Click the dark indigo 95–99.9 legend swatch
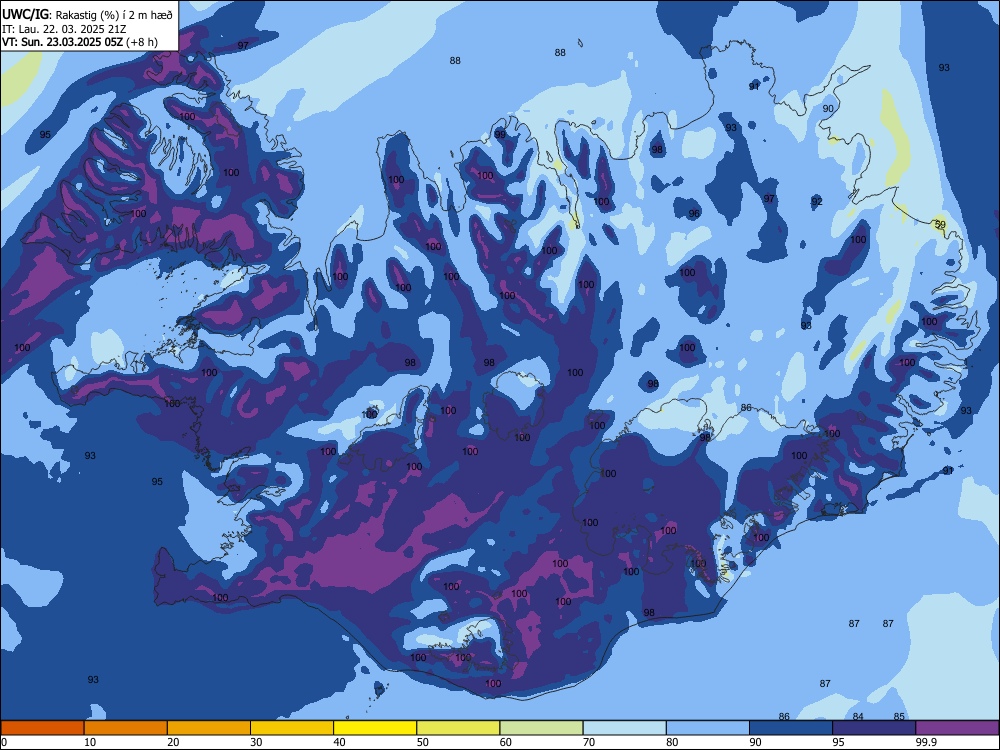Screen dimensions: 1000x750 874,728
